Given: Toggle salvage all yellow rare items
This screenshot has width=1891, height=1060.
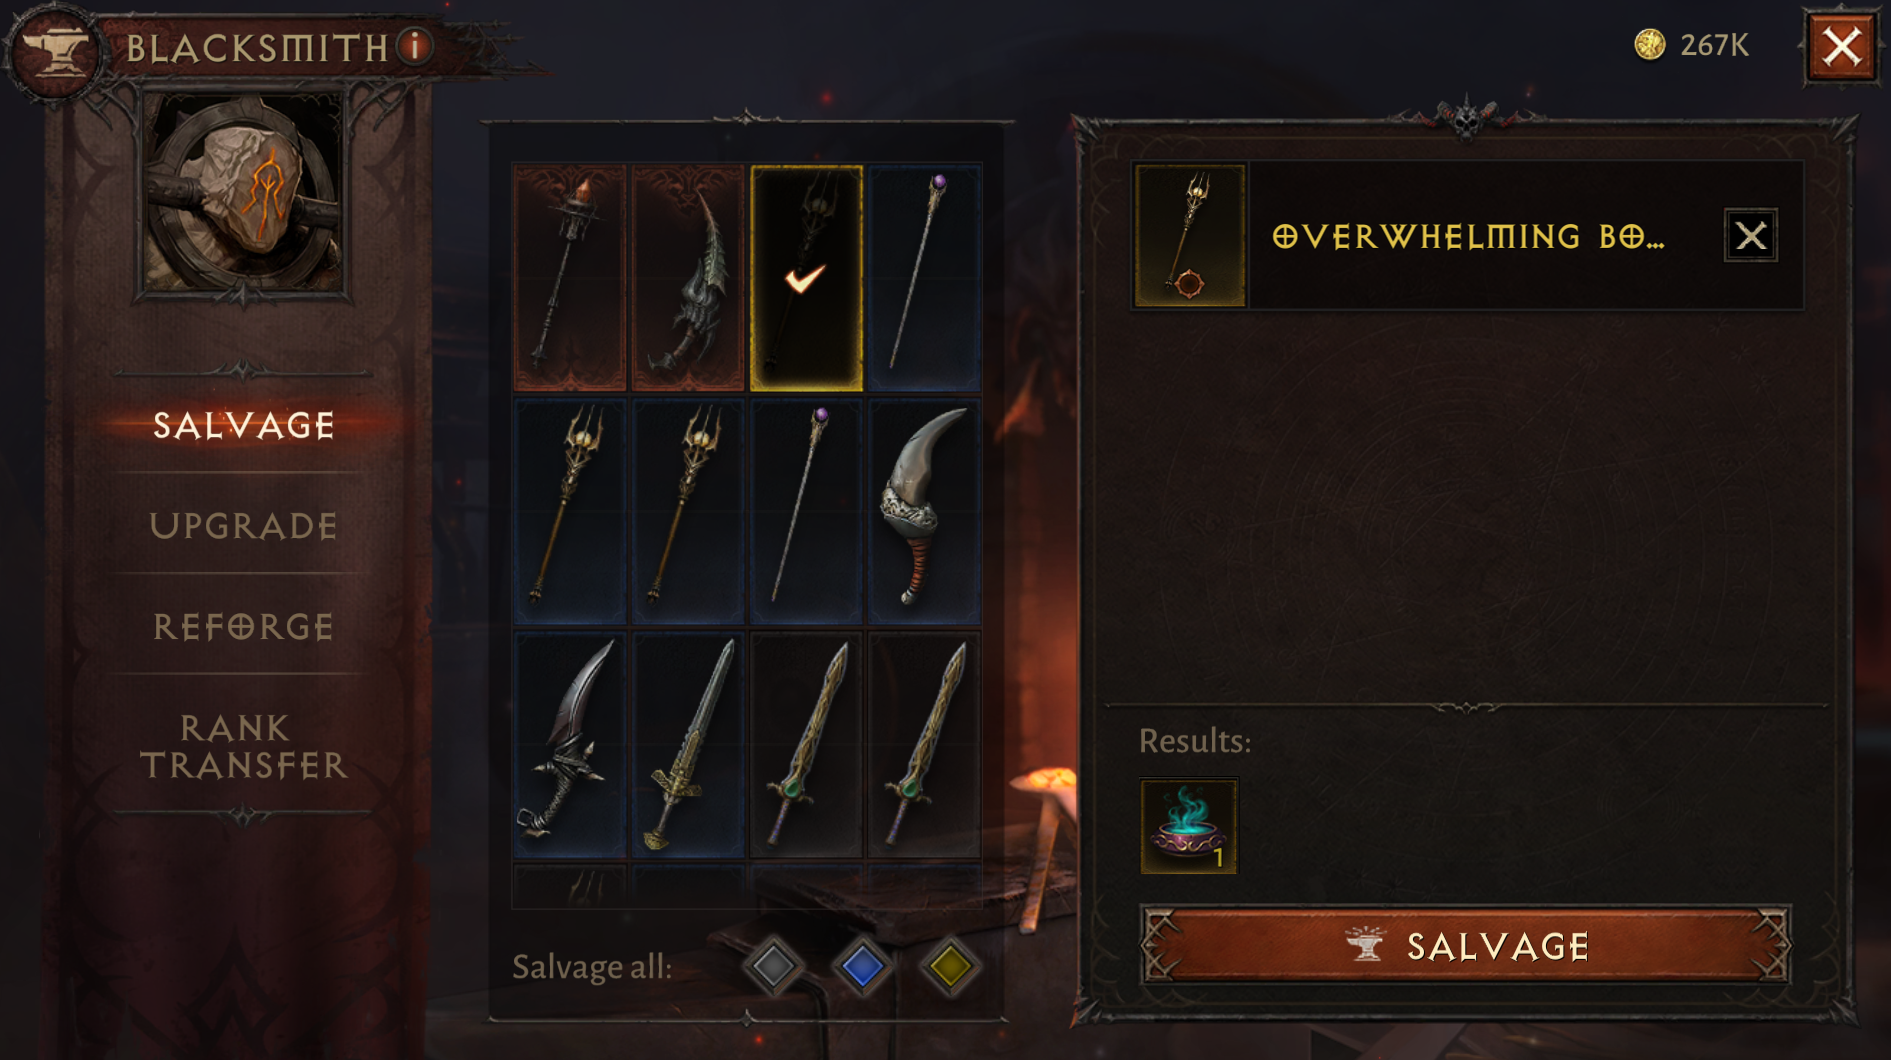Looking at the screenshot, I should click(x=950, y=966).
